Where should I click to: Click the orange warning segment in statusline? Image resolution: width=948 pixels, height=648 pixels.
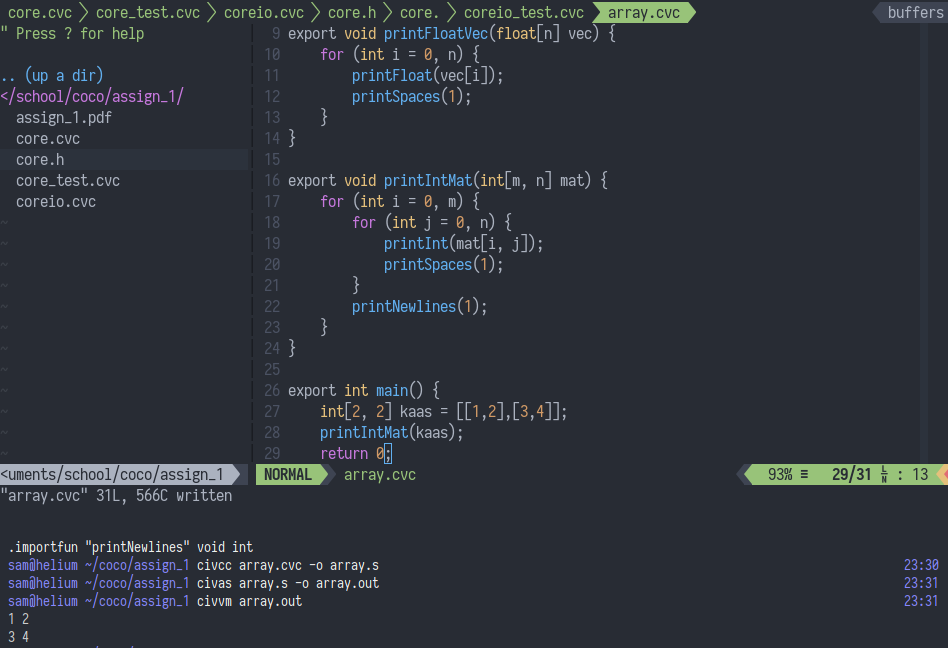941,475
